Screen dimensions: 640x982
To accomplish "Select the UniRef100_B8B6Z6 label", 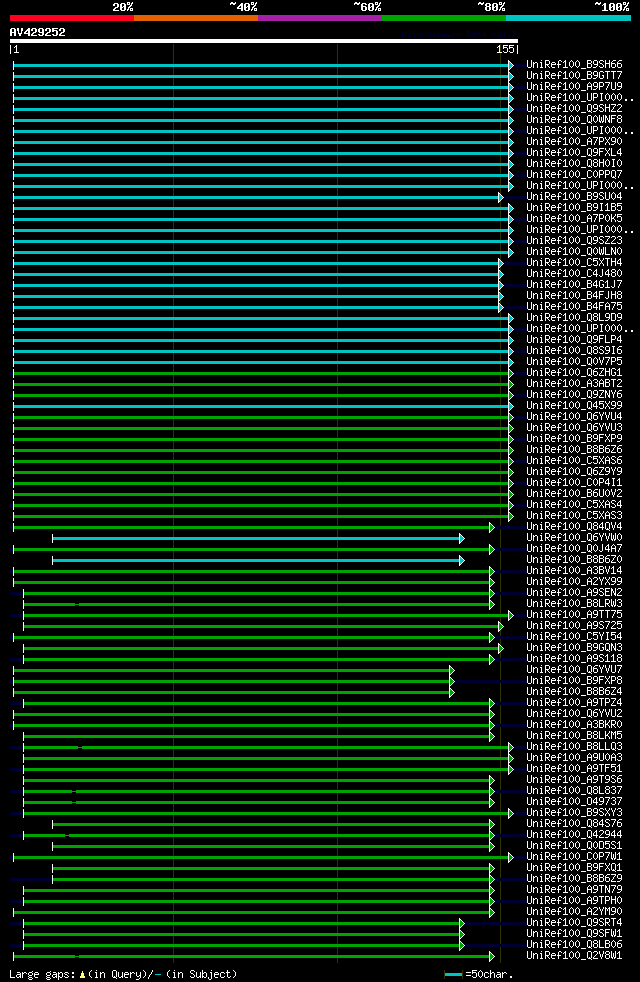I will click(x=574, y=450).
